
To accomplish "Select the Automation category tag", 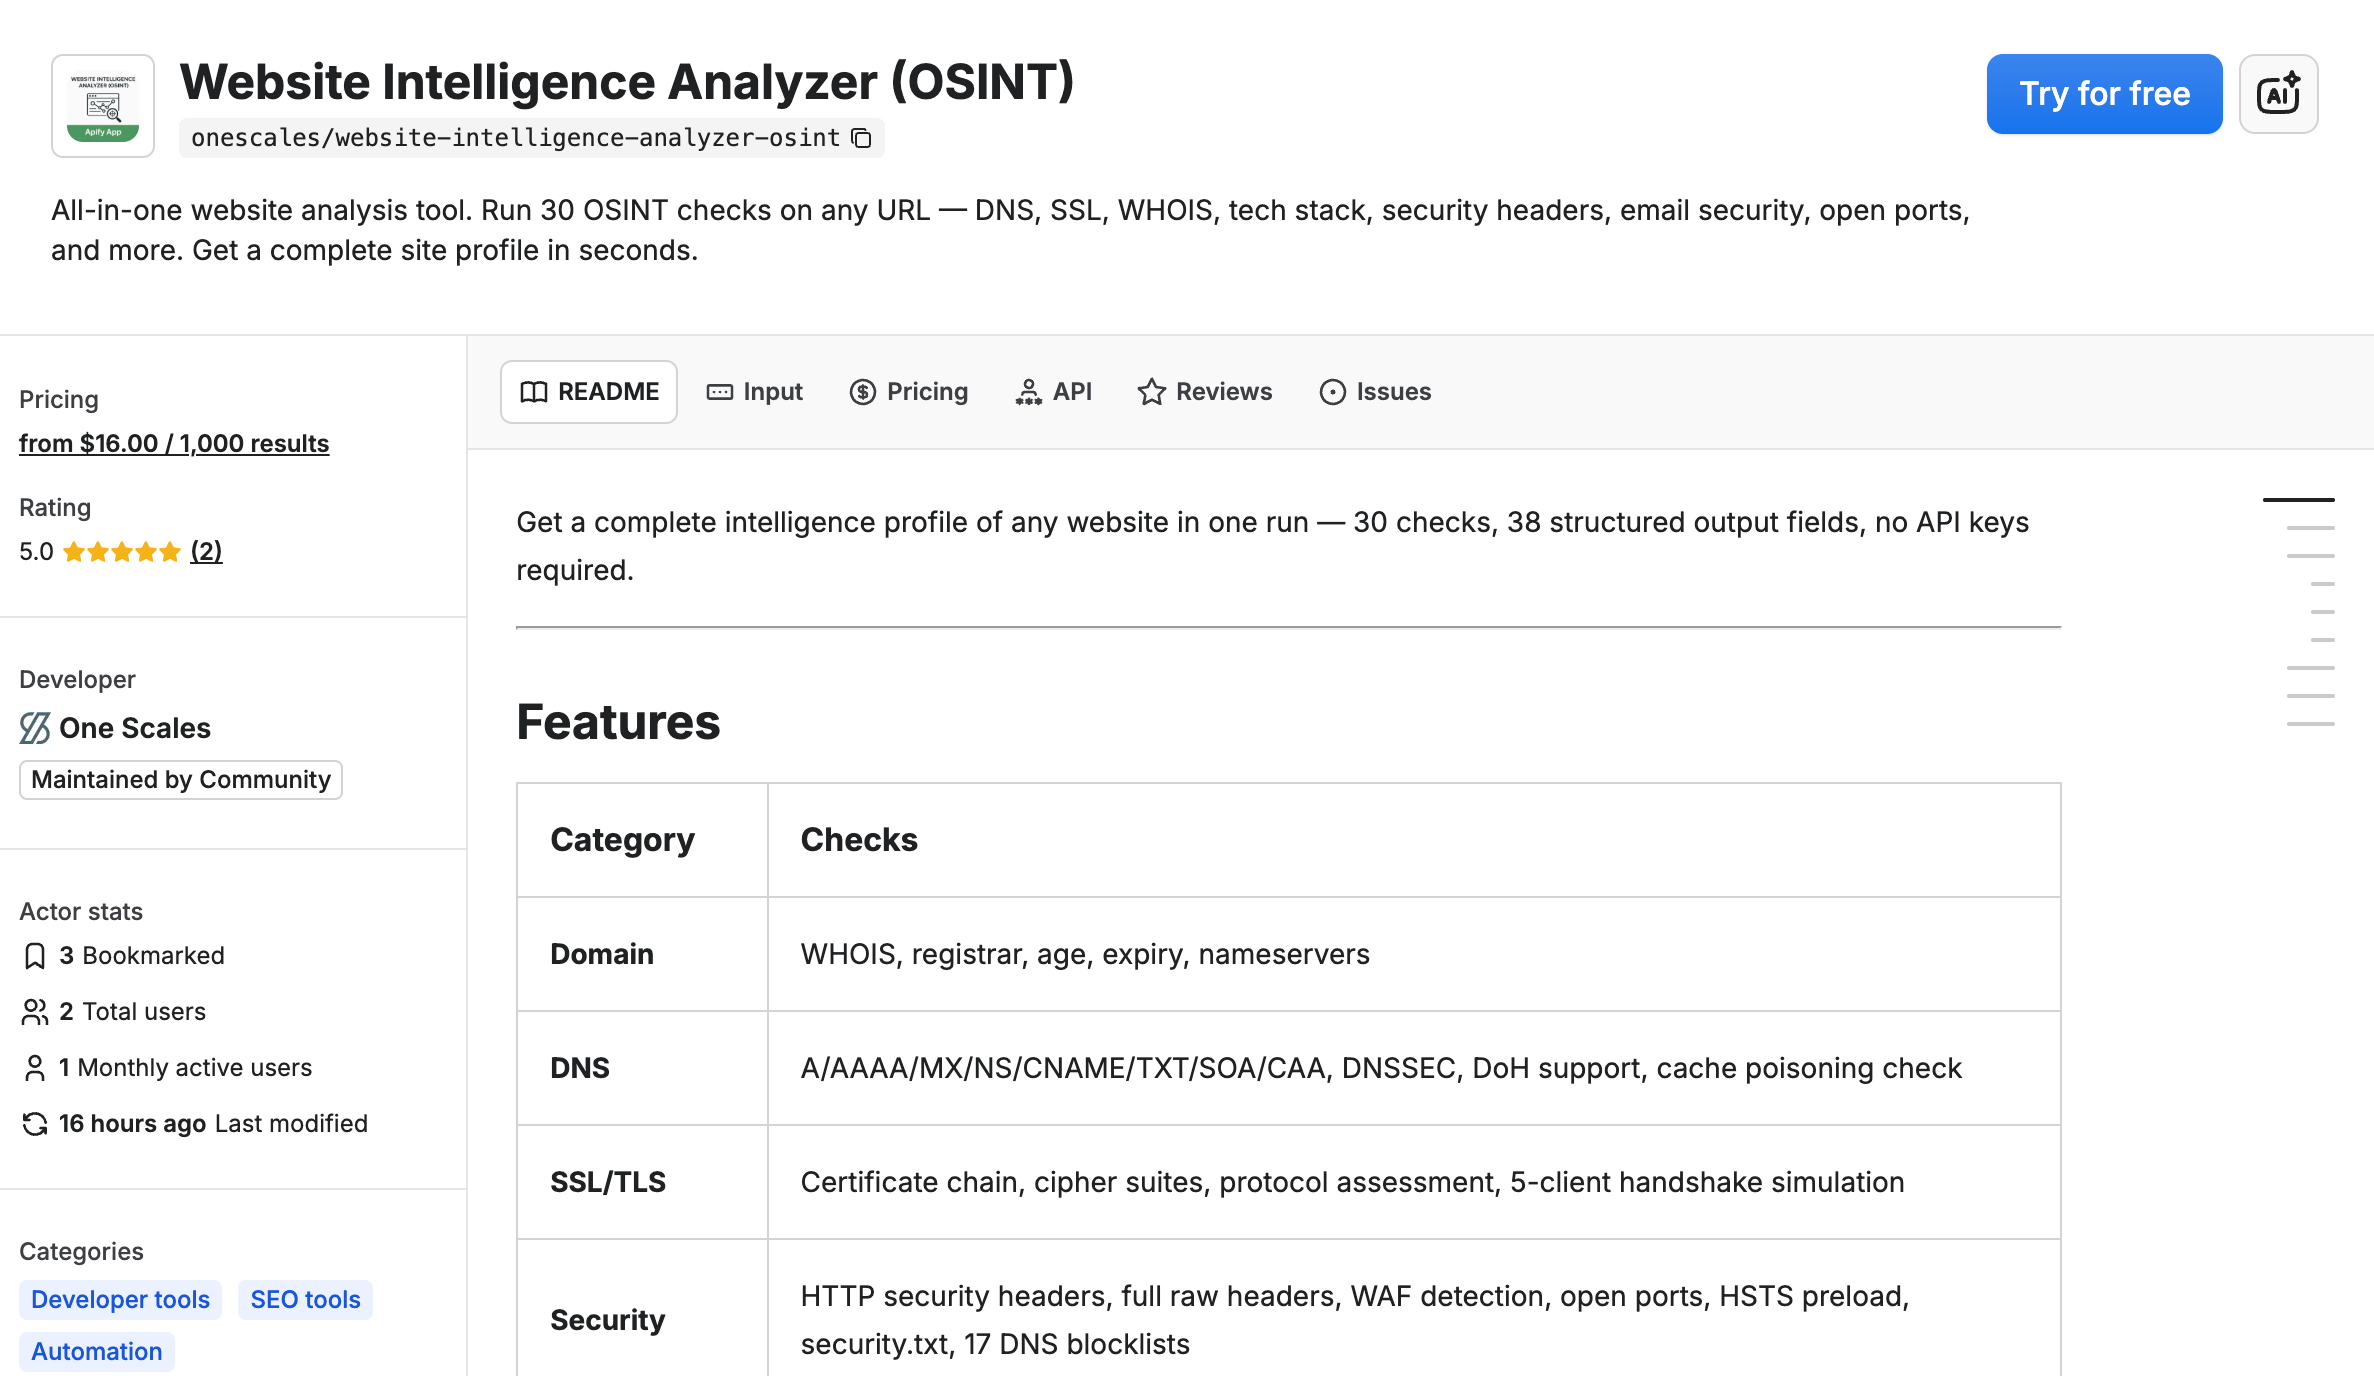I will tap(96, 1351).
